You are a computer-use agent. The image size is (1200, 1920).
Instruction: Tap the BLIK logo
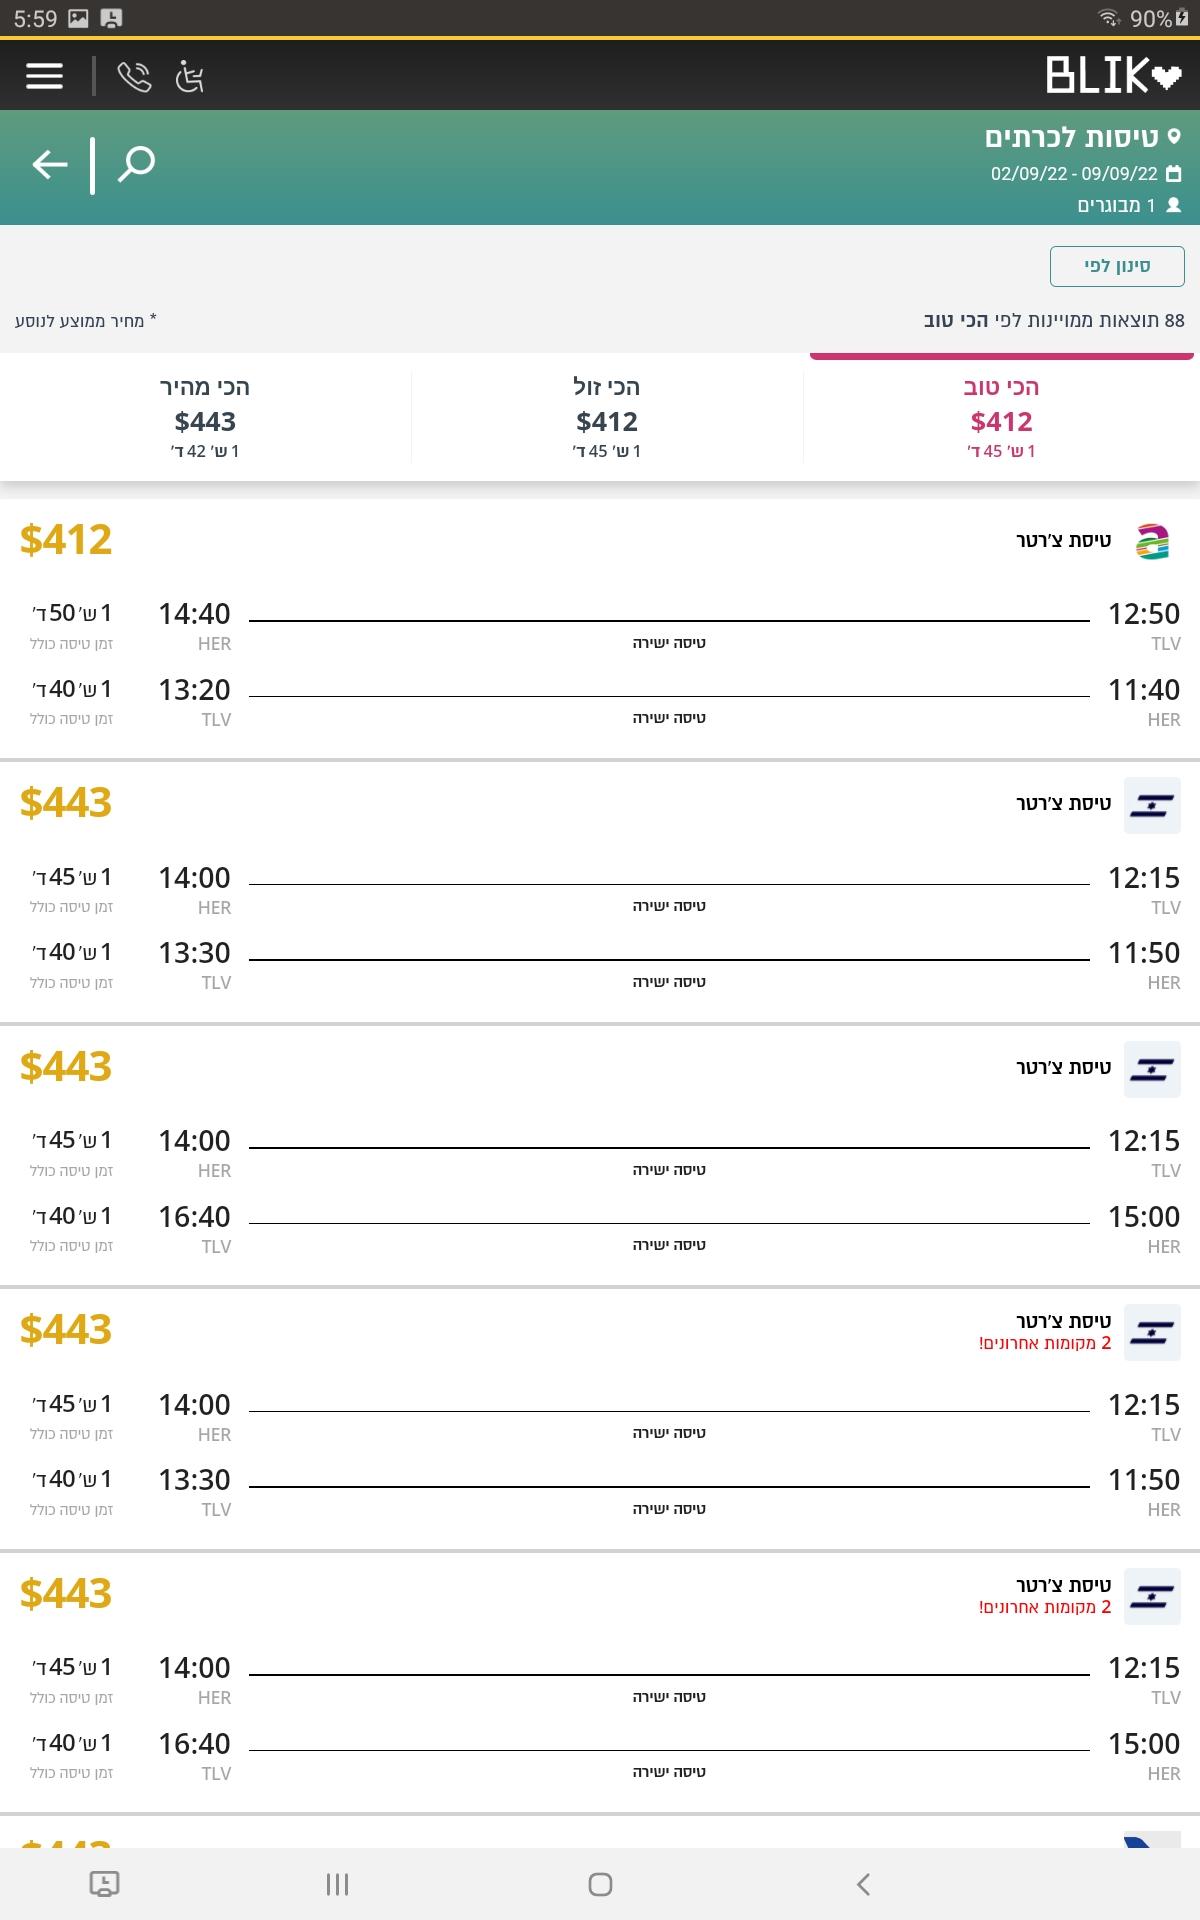point(1113,76)
